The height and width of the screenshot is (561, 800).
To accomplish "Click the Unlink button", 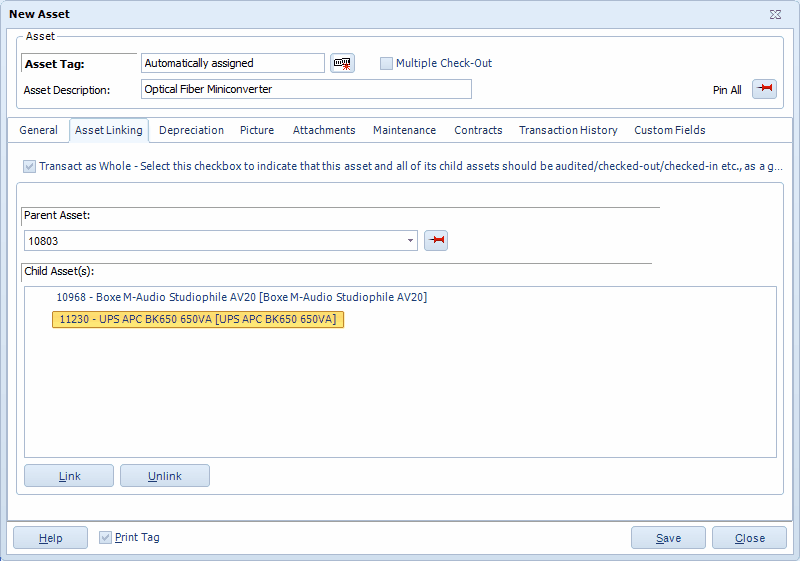I will 165,476.
